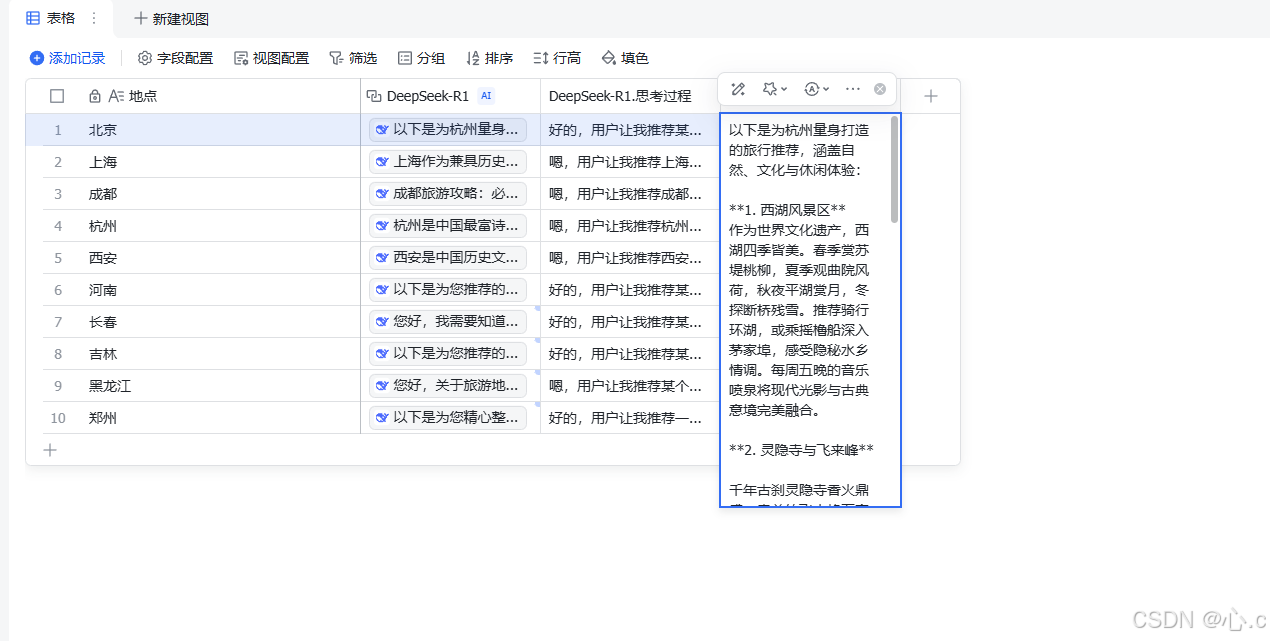Image resolution: width=1270 pixels, height=641 pixels.
Task: Click the 思考过程 cell in 黑龙江 row
Action: tap(630, 386)
